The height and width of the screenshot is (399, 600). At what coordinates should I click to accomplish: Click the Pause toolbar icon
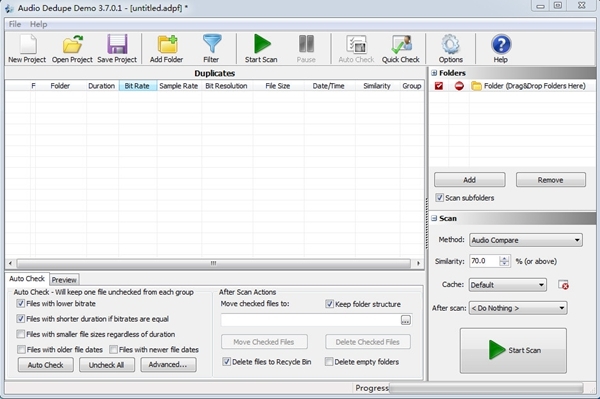[306, 49]
